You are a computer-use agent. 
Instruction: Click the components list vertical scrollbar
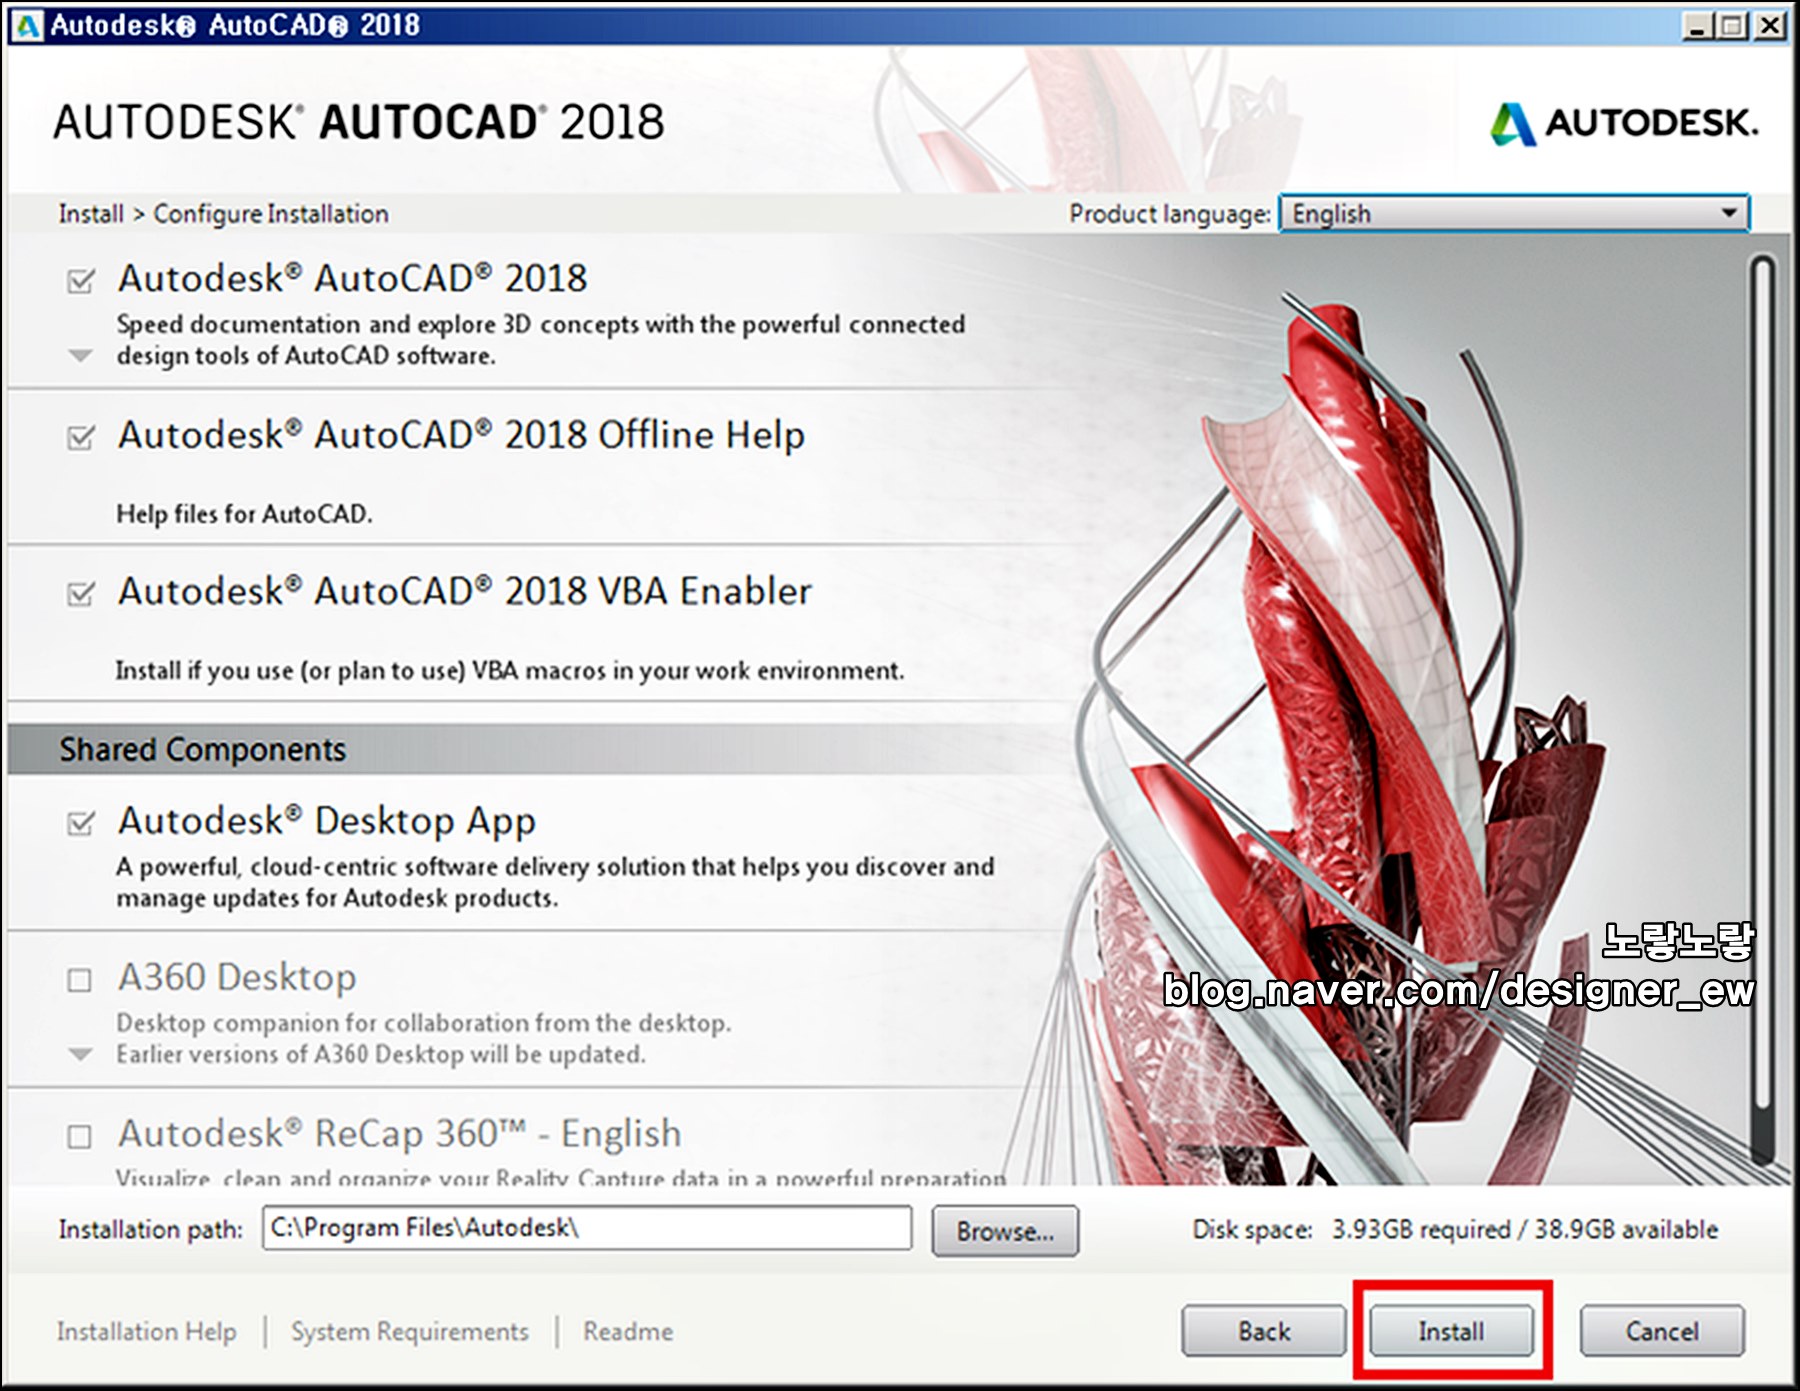(x=1763, y=710)
